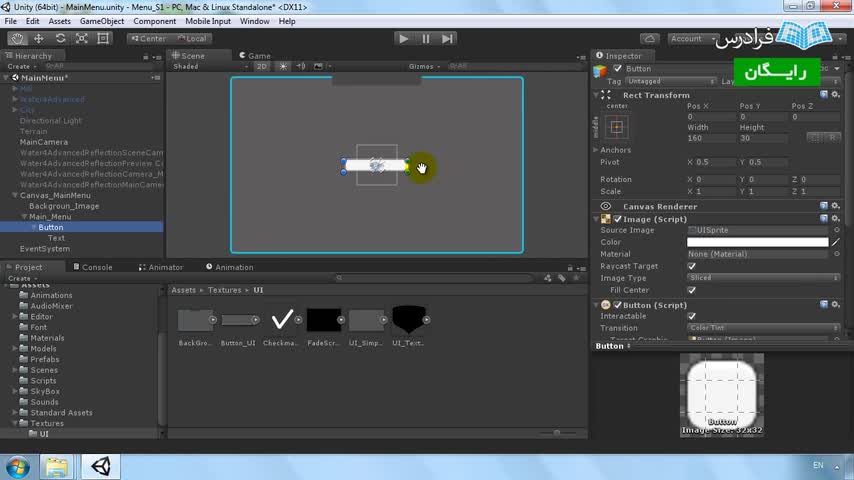Collapse Canvas_MainMenu in Hierarchy
854x480 pixels.
(15, 195)
